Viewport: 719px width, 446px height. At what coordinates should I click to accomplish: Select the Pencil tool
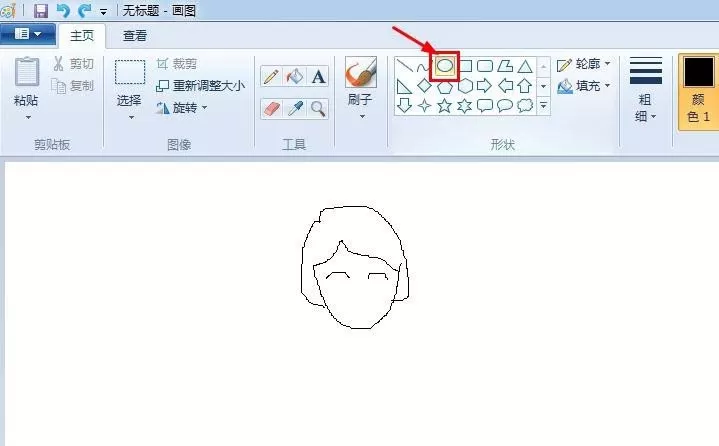(271, 76)
